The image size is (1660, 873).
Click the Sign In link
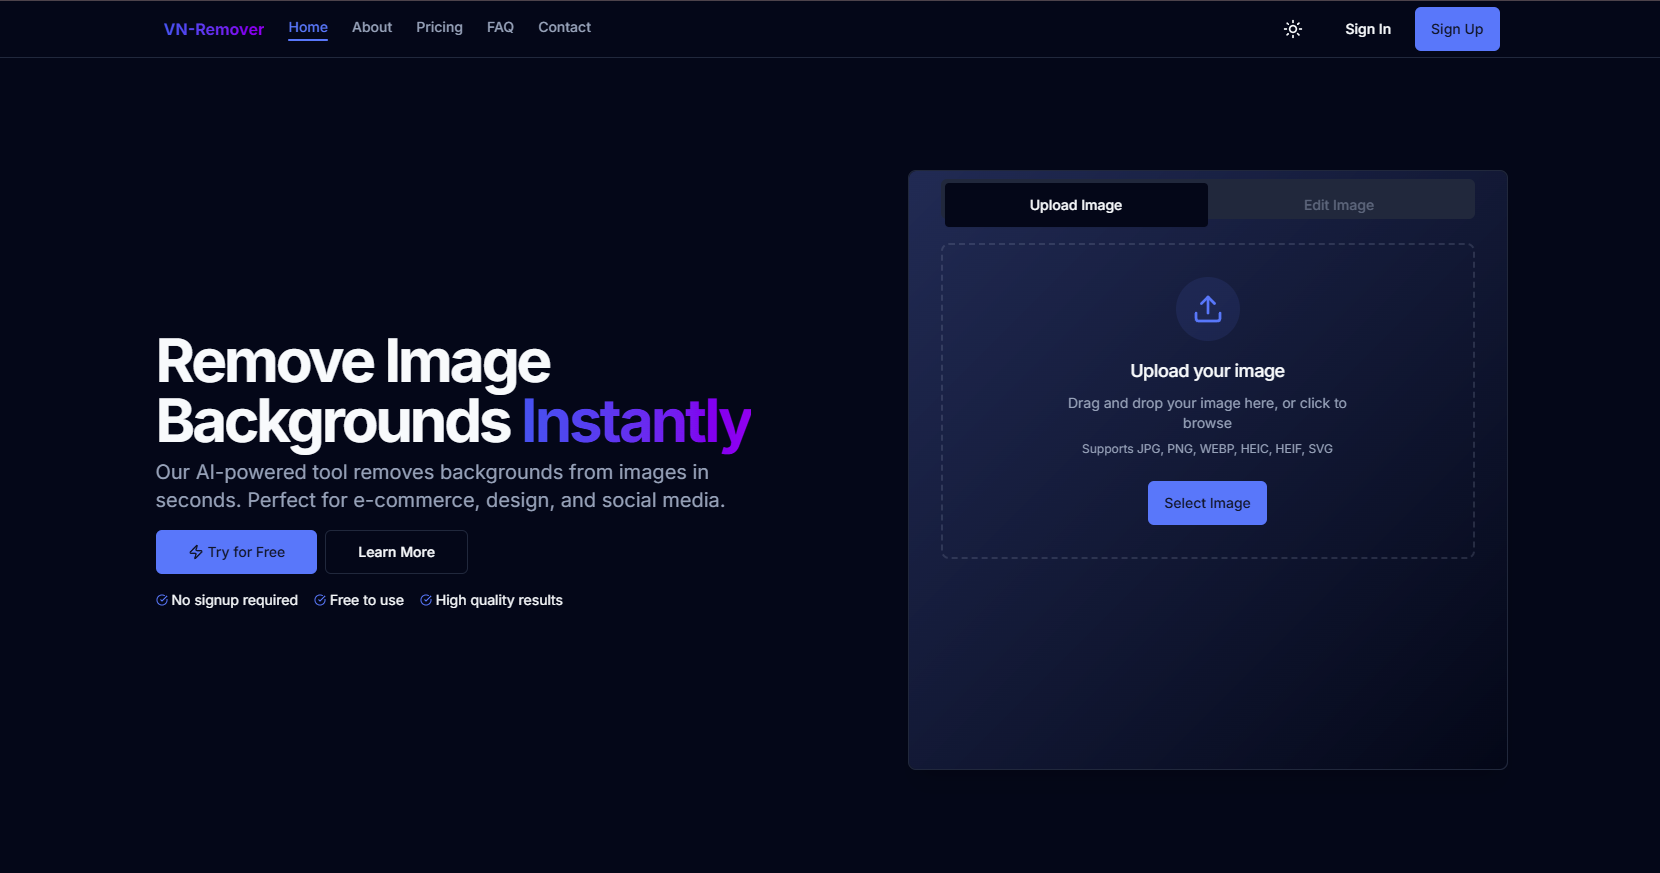(1367, 29)
